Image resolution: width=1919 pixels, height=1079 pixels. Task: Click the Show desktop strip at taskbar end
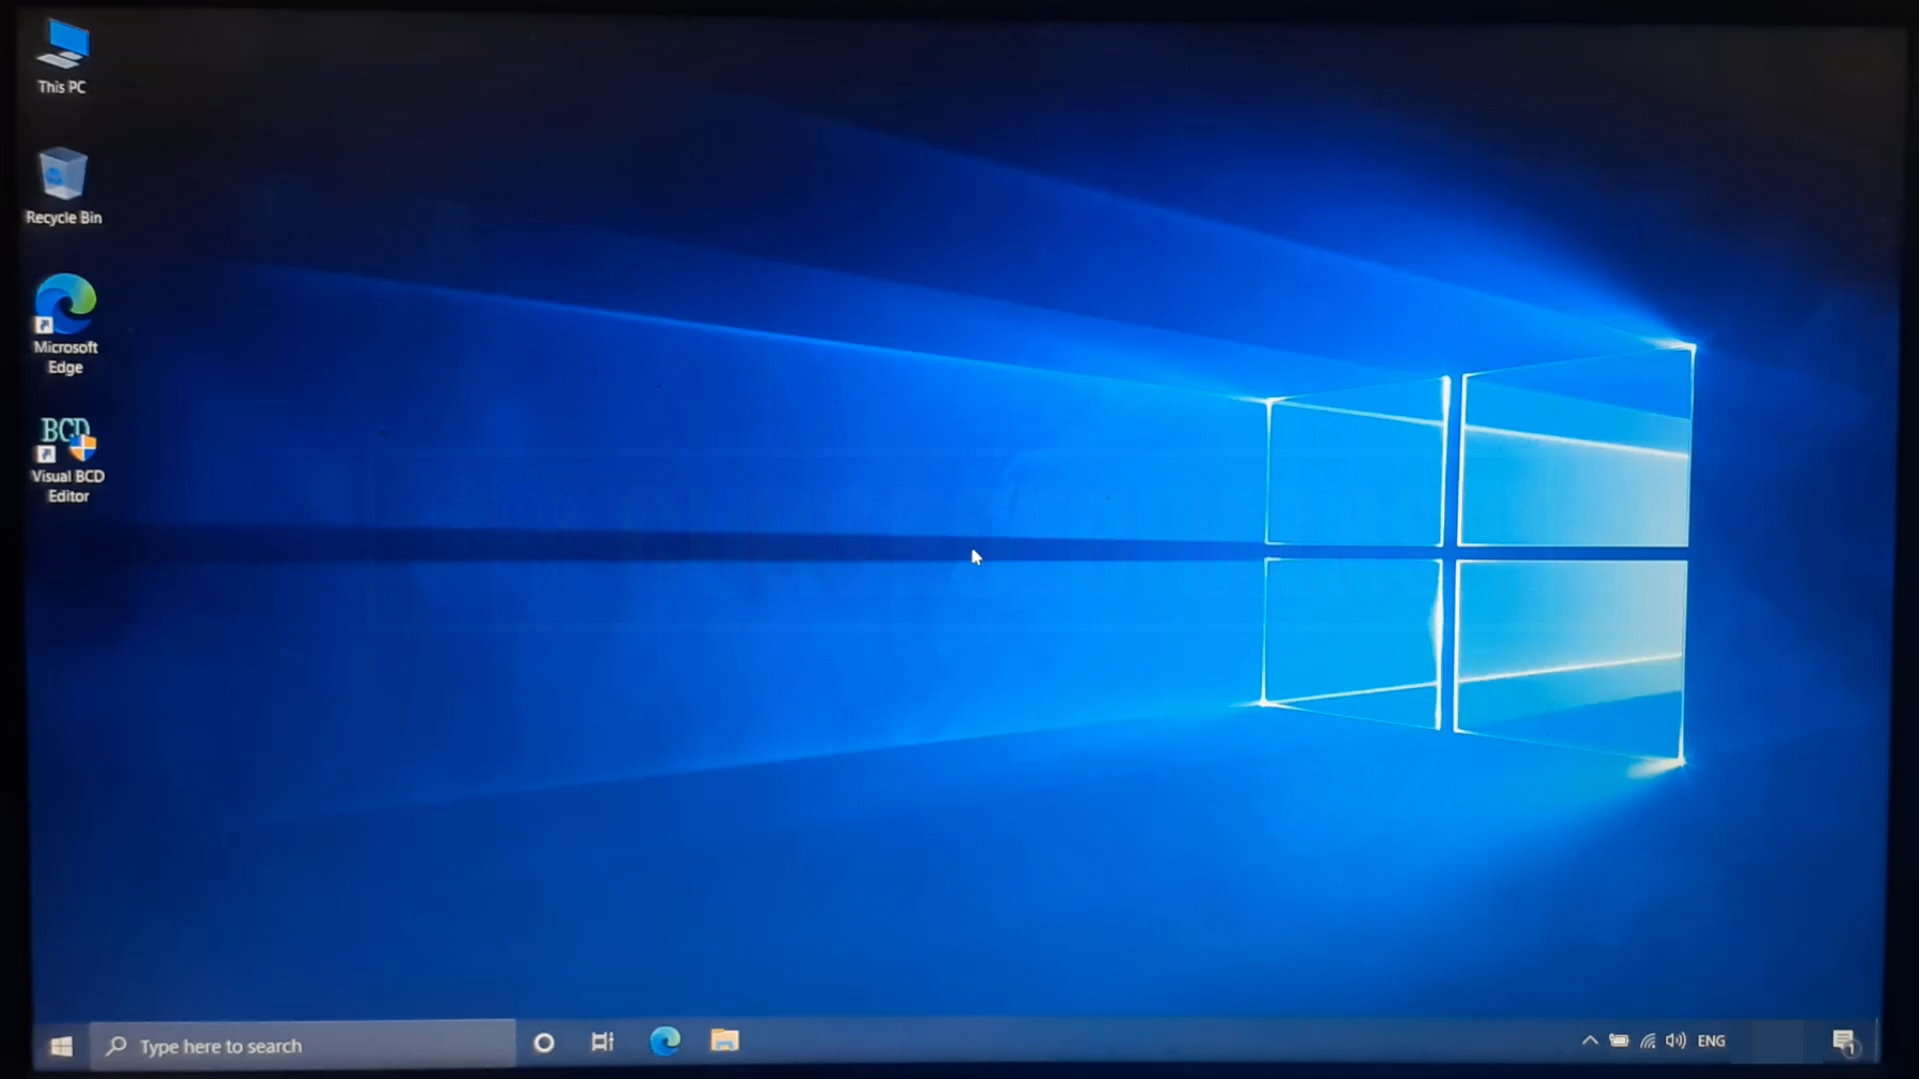(x=1877, y=1041)
